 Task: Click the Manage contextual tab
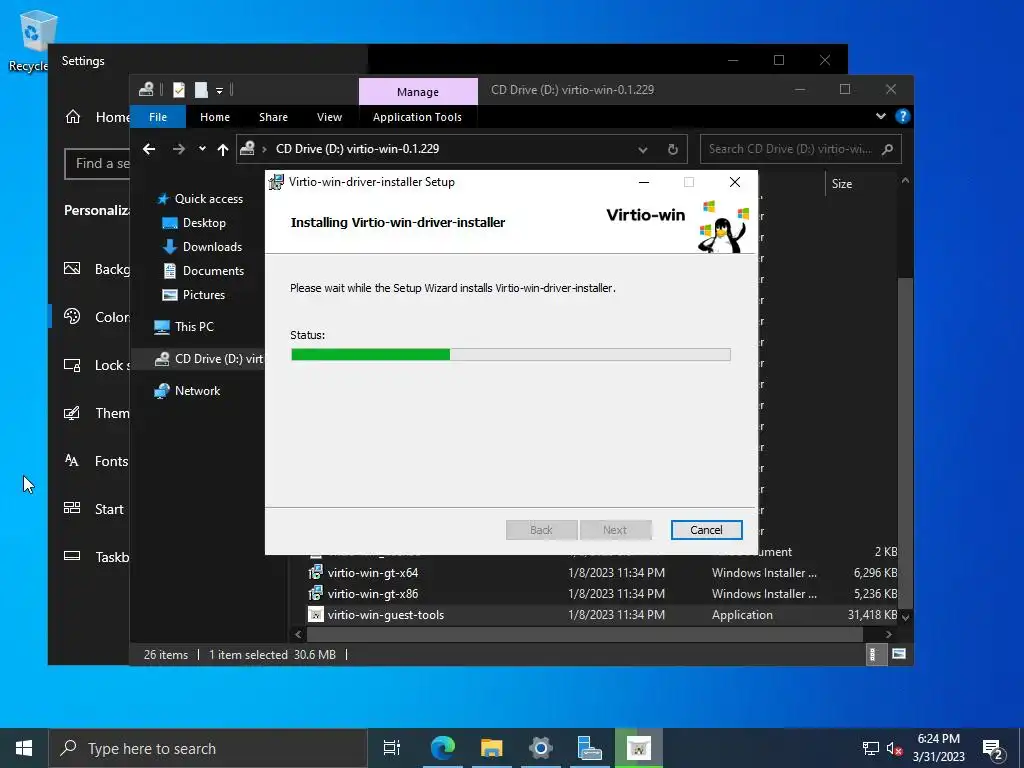(418, 91)
